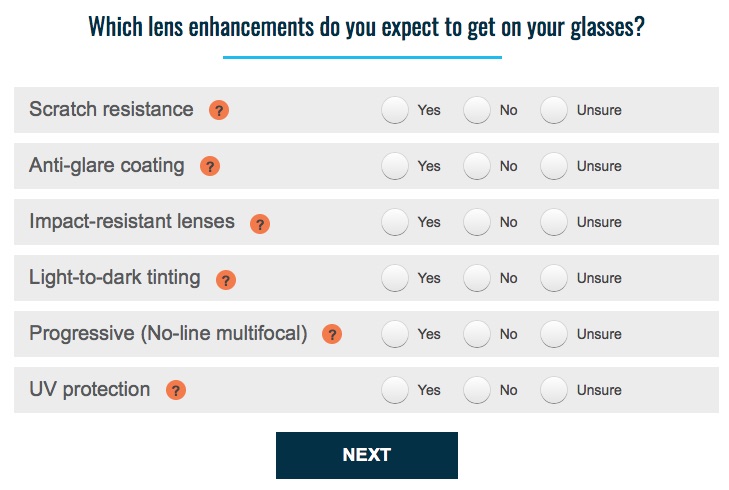Select No for Progressive multifocal
Screen dimensions: 729x490
477,334
